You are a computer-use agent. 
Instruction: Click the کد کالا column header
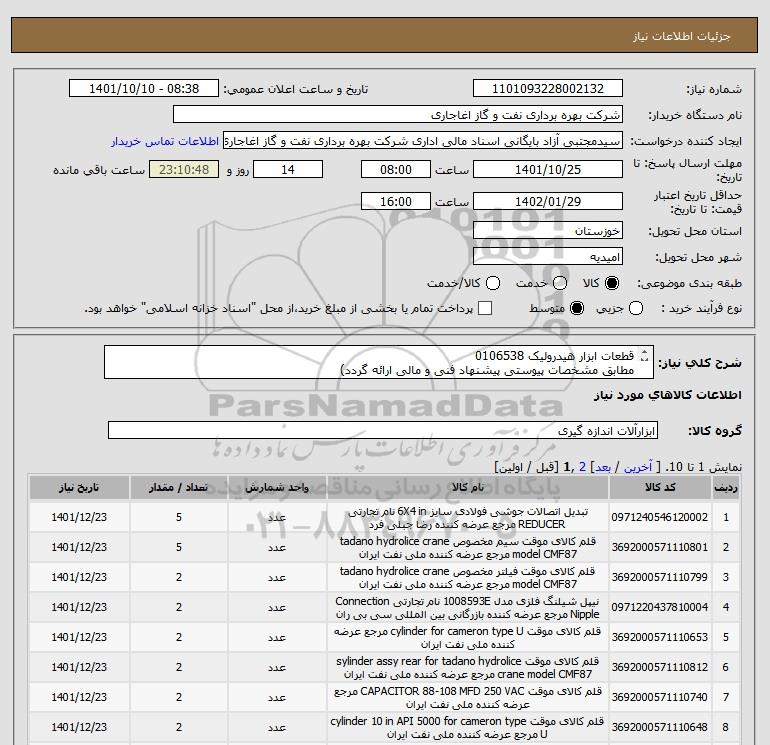click(x=660, y=488)
